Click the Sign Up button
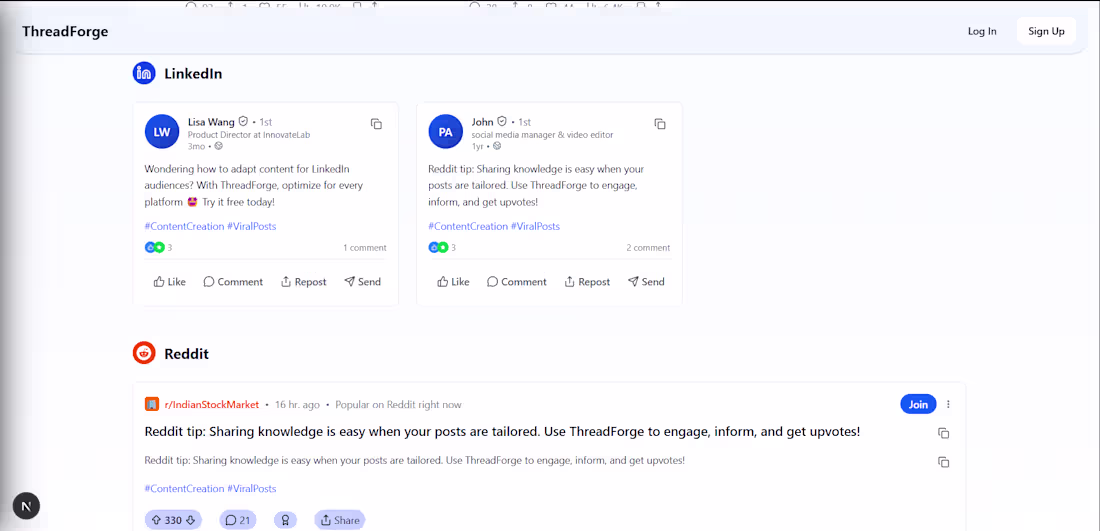The height and width of the screenshot is (531, 1100). coord(1046,31)
